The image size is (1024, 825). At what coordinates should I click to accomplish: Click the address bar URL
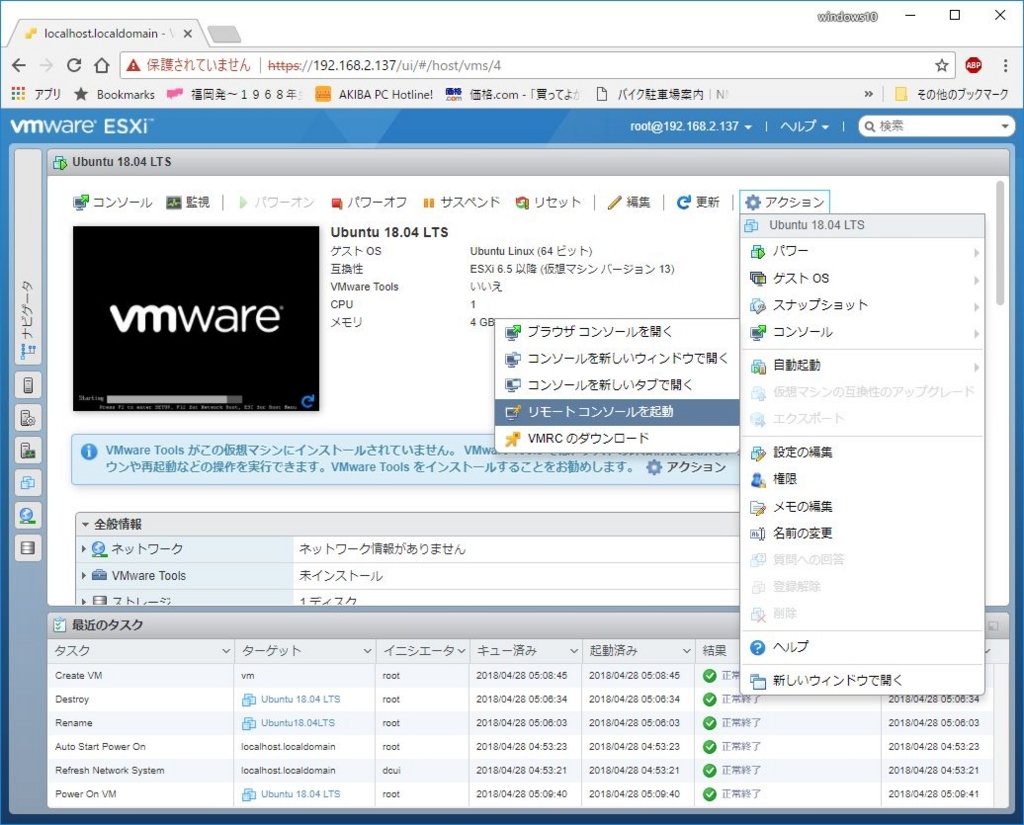point(384,65)
